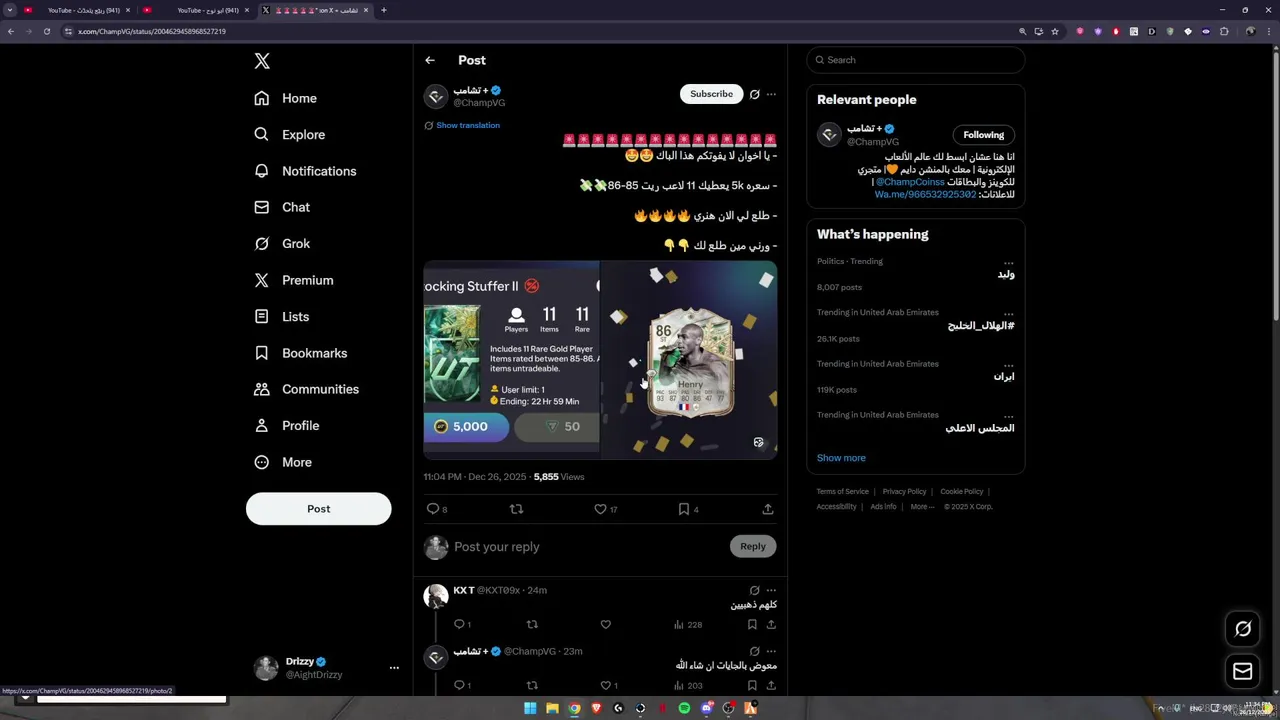Image resolution: width=1280 pixels, height=720 pixels.
Task: Open three-dot menu on KX T's reply
Action: point(771,590)
